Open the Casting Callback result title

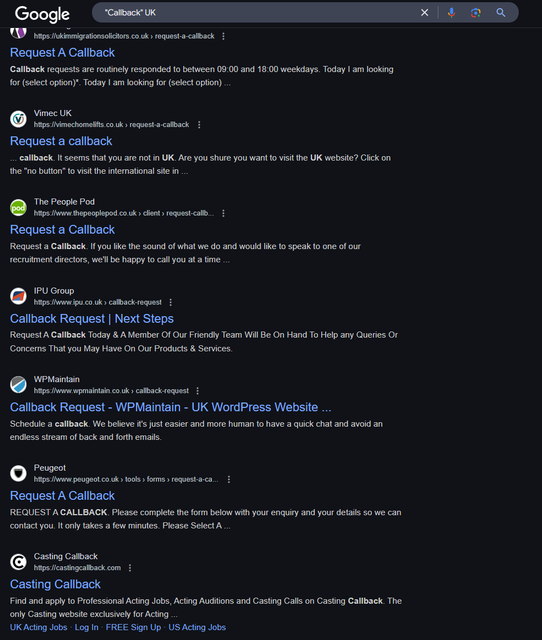point(55,584)
